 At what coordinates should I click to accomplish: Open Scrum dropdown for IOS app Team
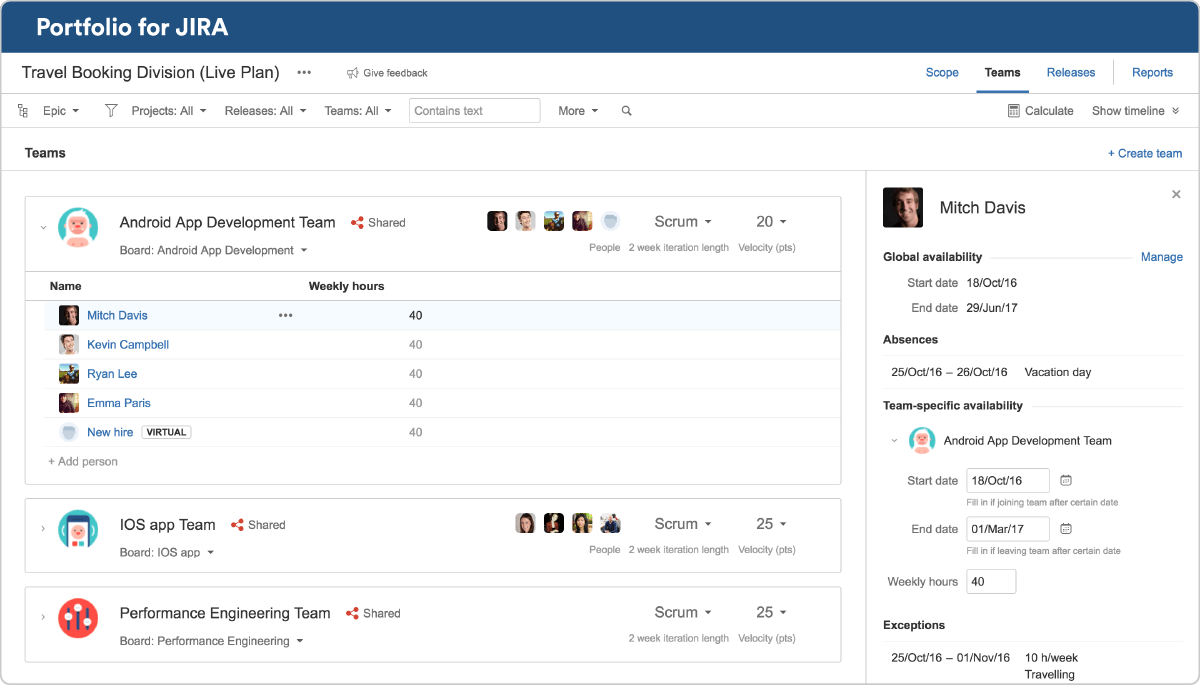(x=683, y=524)
